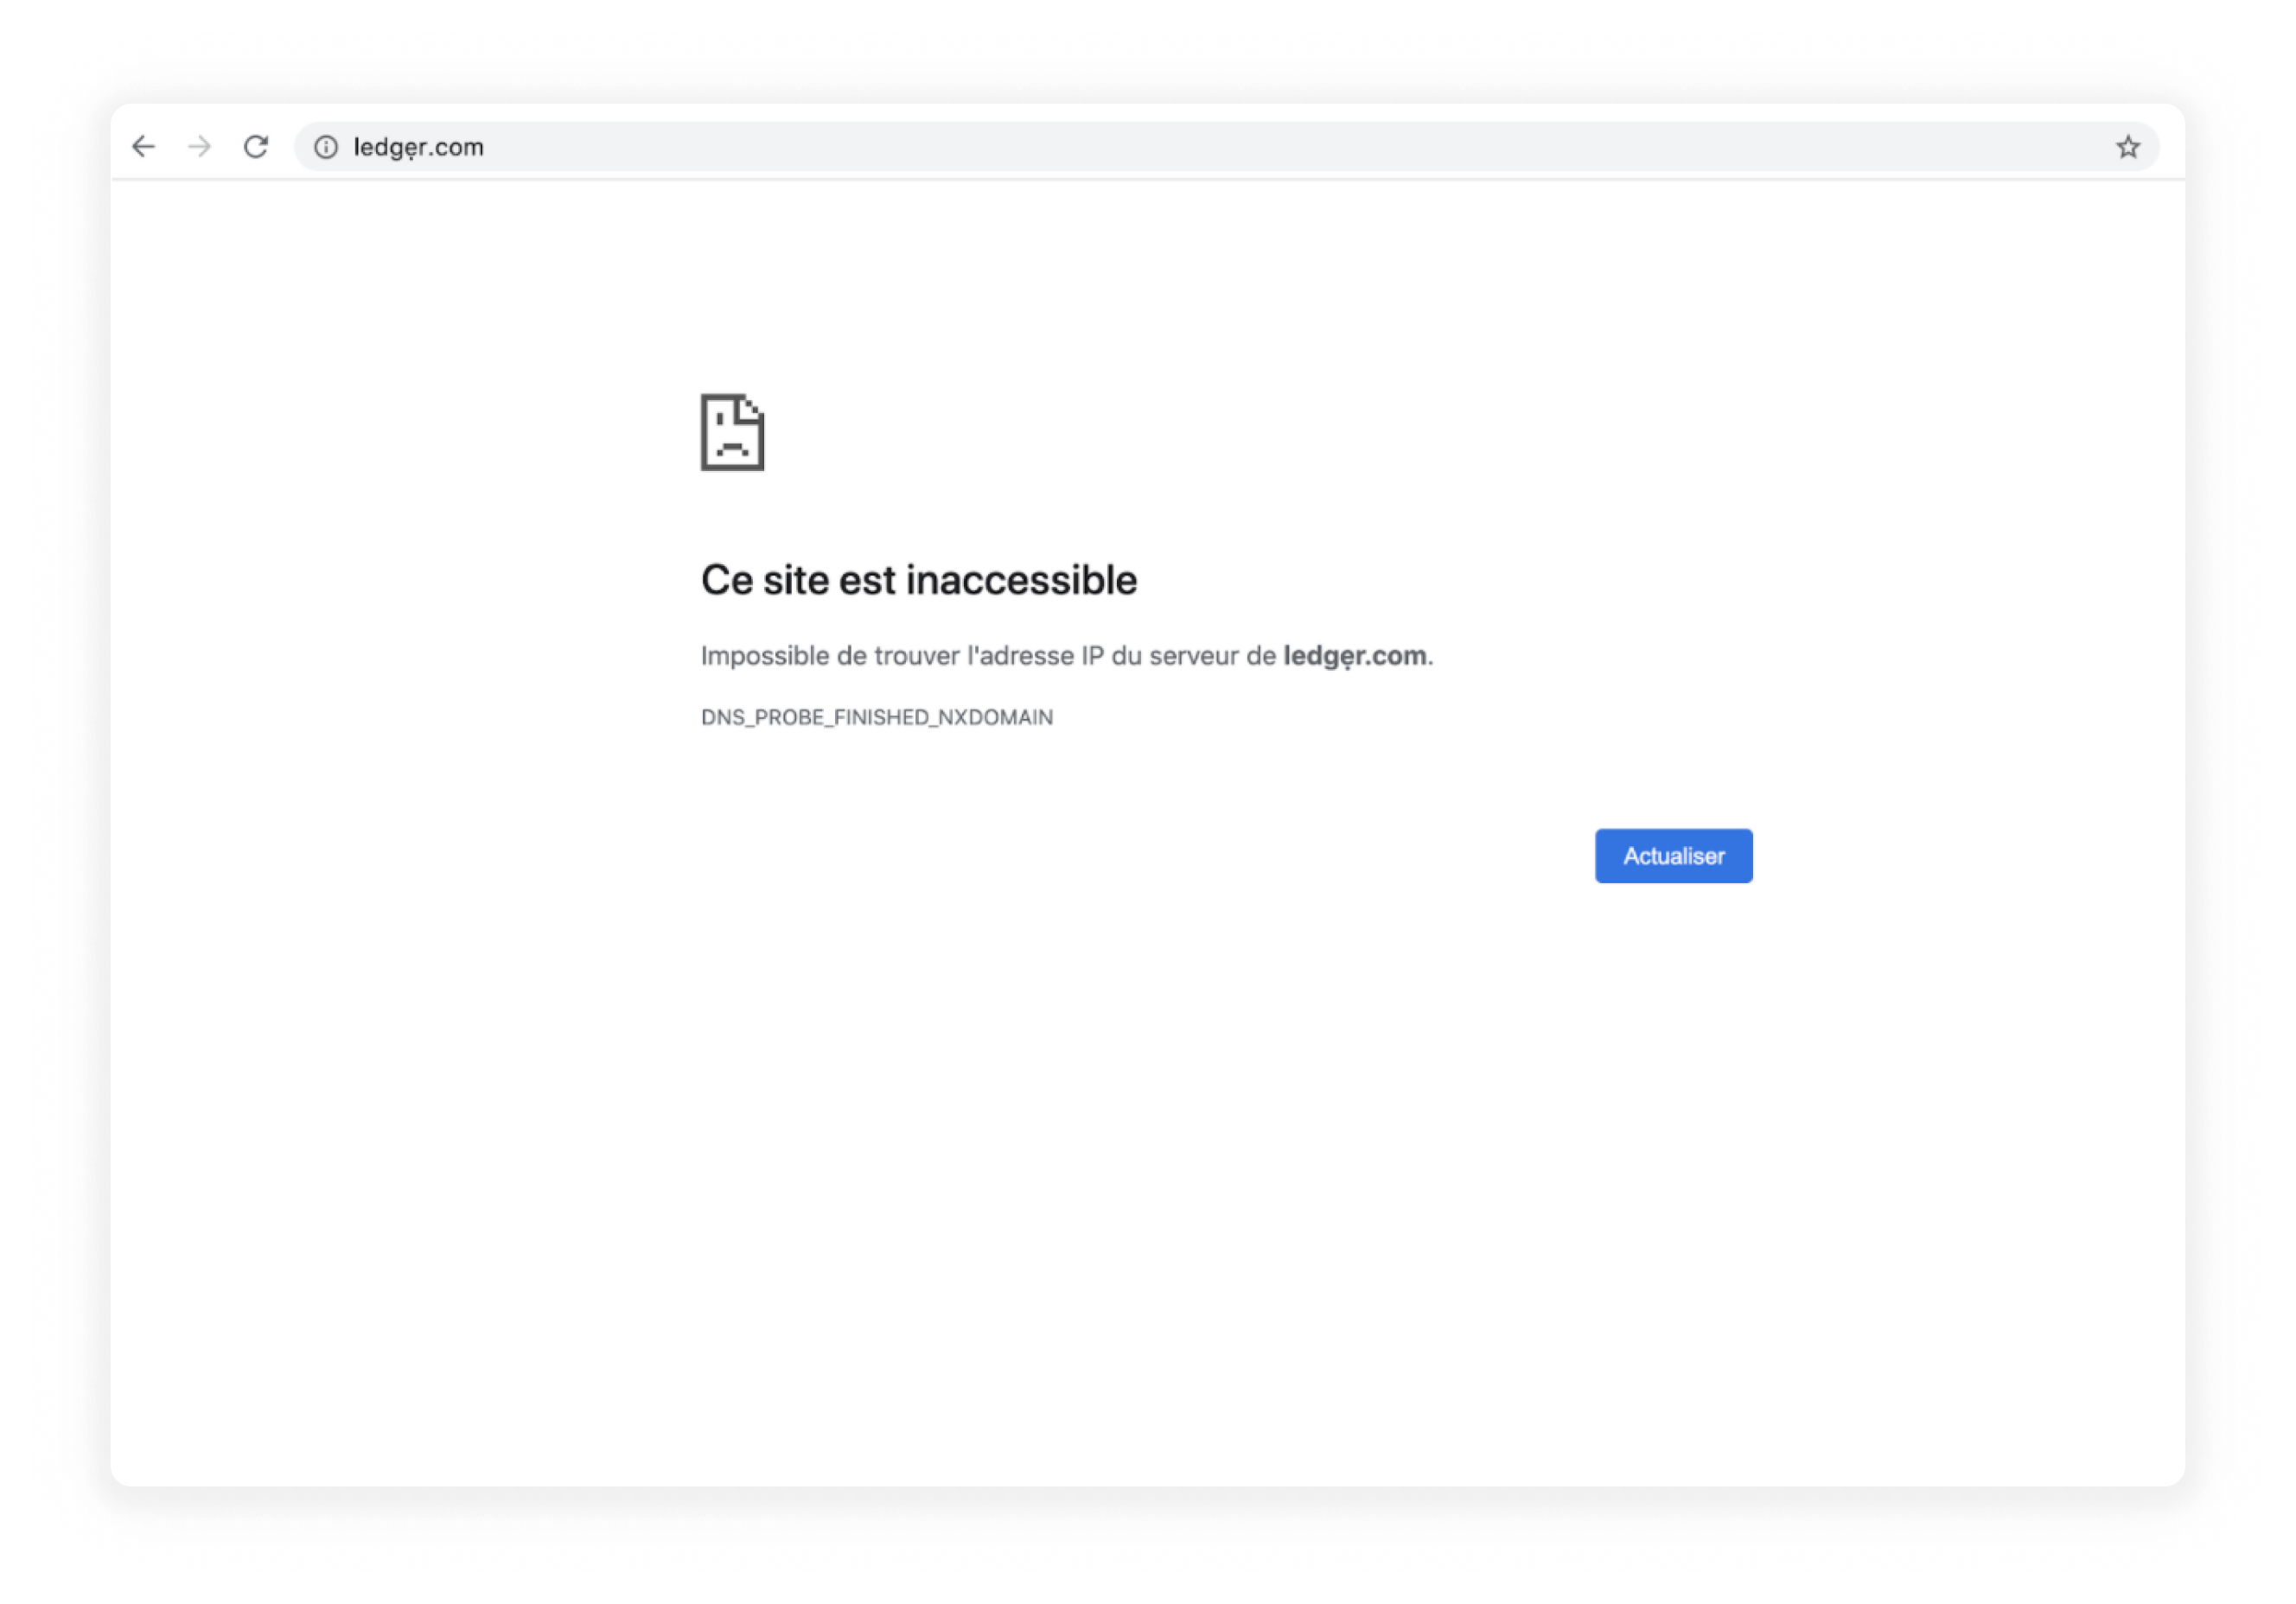The image size is (2296, 1604).
Task: Click the "Impossible de trouver l'adresse IP" text
Action: pyautogui.click(x=902, y=656)
